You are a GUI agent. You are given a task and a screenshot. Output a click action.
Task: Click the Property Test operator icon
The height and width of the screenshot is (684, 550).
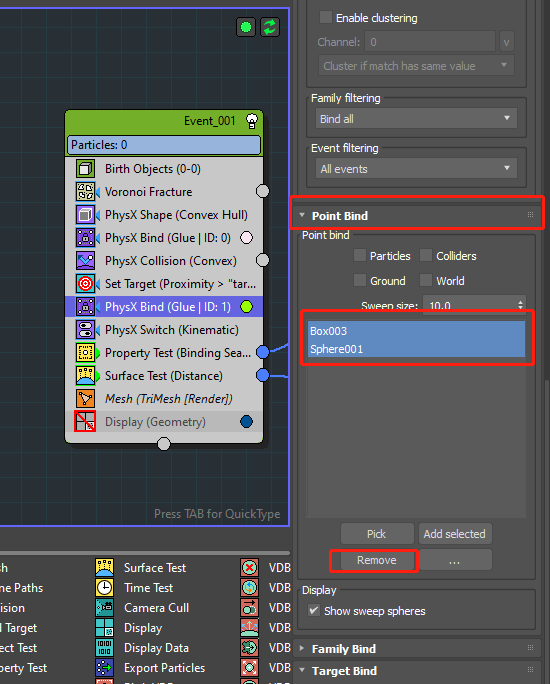[x=85, y=353]
